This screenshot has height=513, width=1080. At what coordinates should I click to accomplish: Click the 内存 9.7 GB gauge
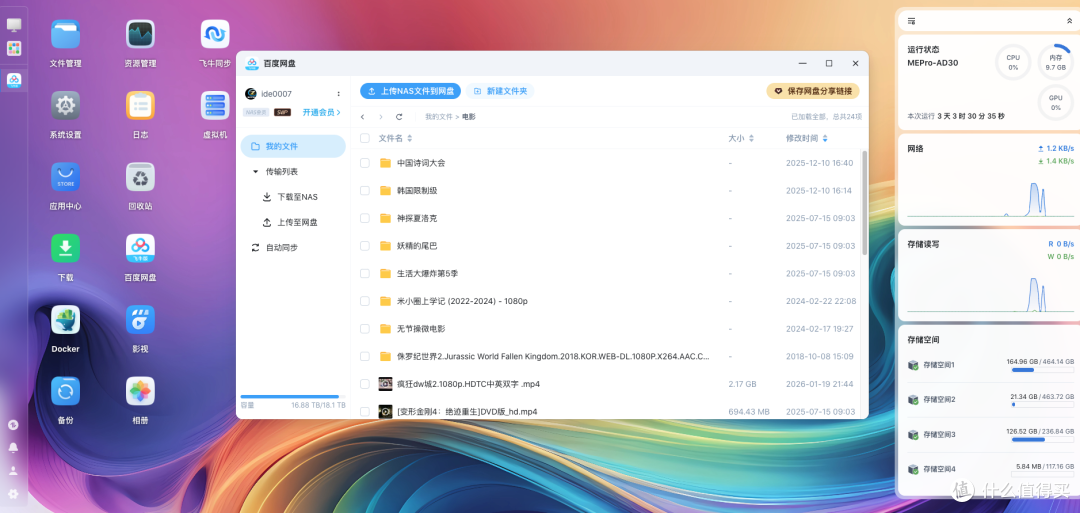coord(1056,63)
